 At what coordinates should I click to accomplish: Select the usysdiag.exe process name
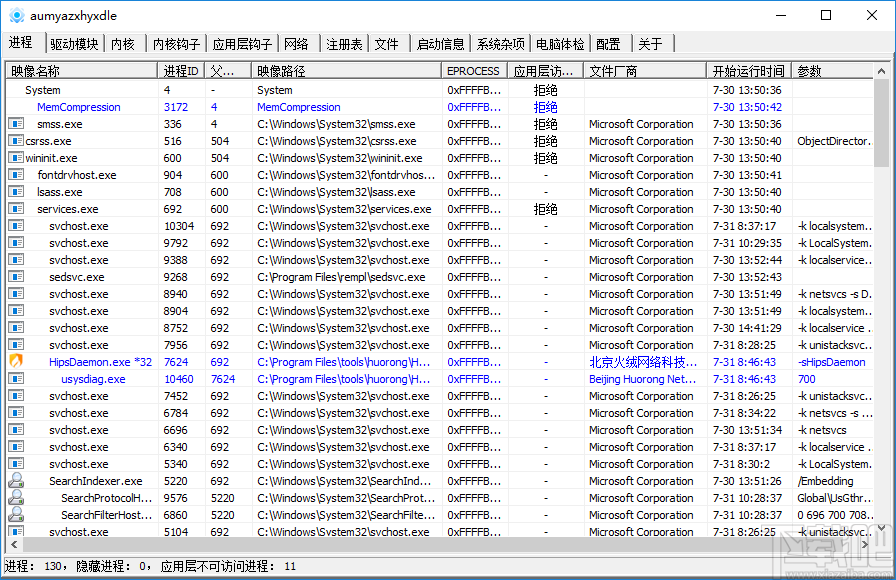click(x=93, y=379)
